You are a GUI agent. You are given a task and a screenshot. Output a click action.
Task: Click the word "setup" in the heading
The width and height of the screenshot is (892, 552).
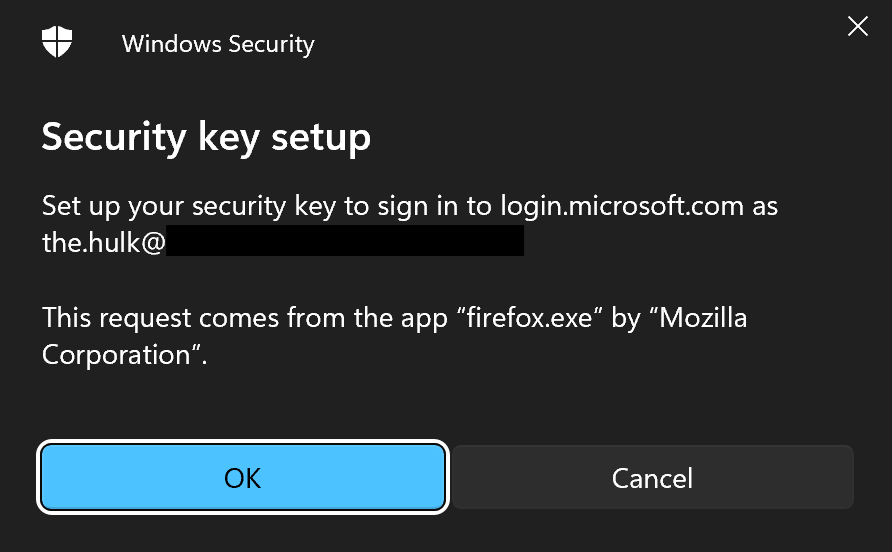[x=319, y=136]
